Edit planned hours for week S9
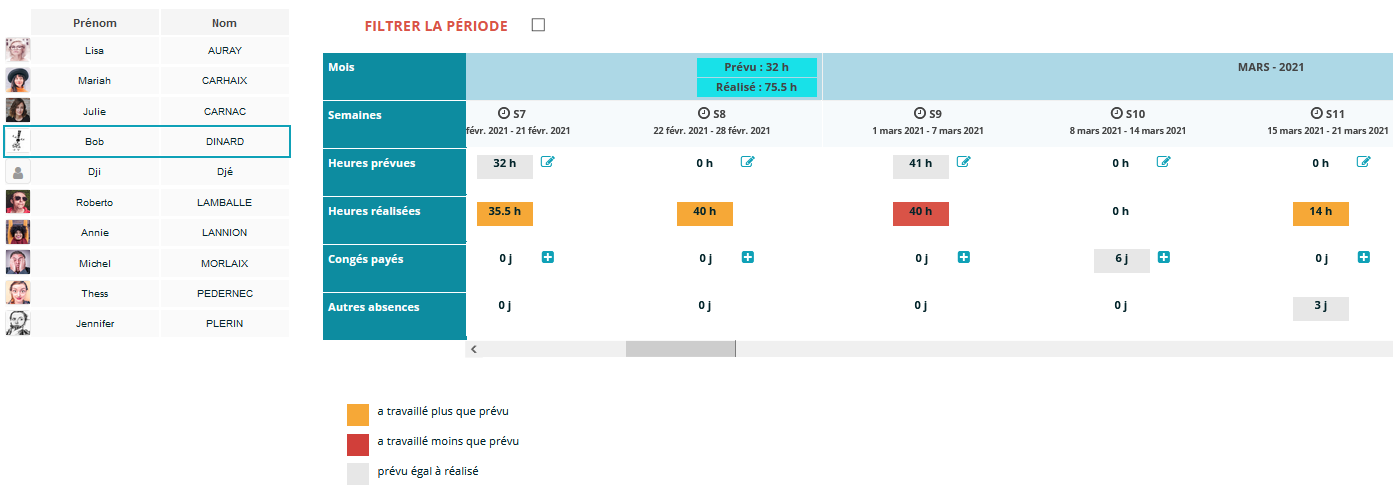Image resolution: width=1393 pixels, height=492 pixels. [963, 162]
